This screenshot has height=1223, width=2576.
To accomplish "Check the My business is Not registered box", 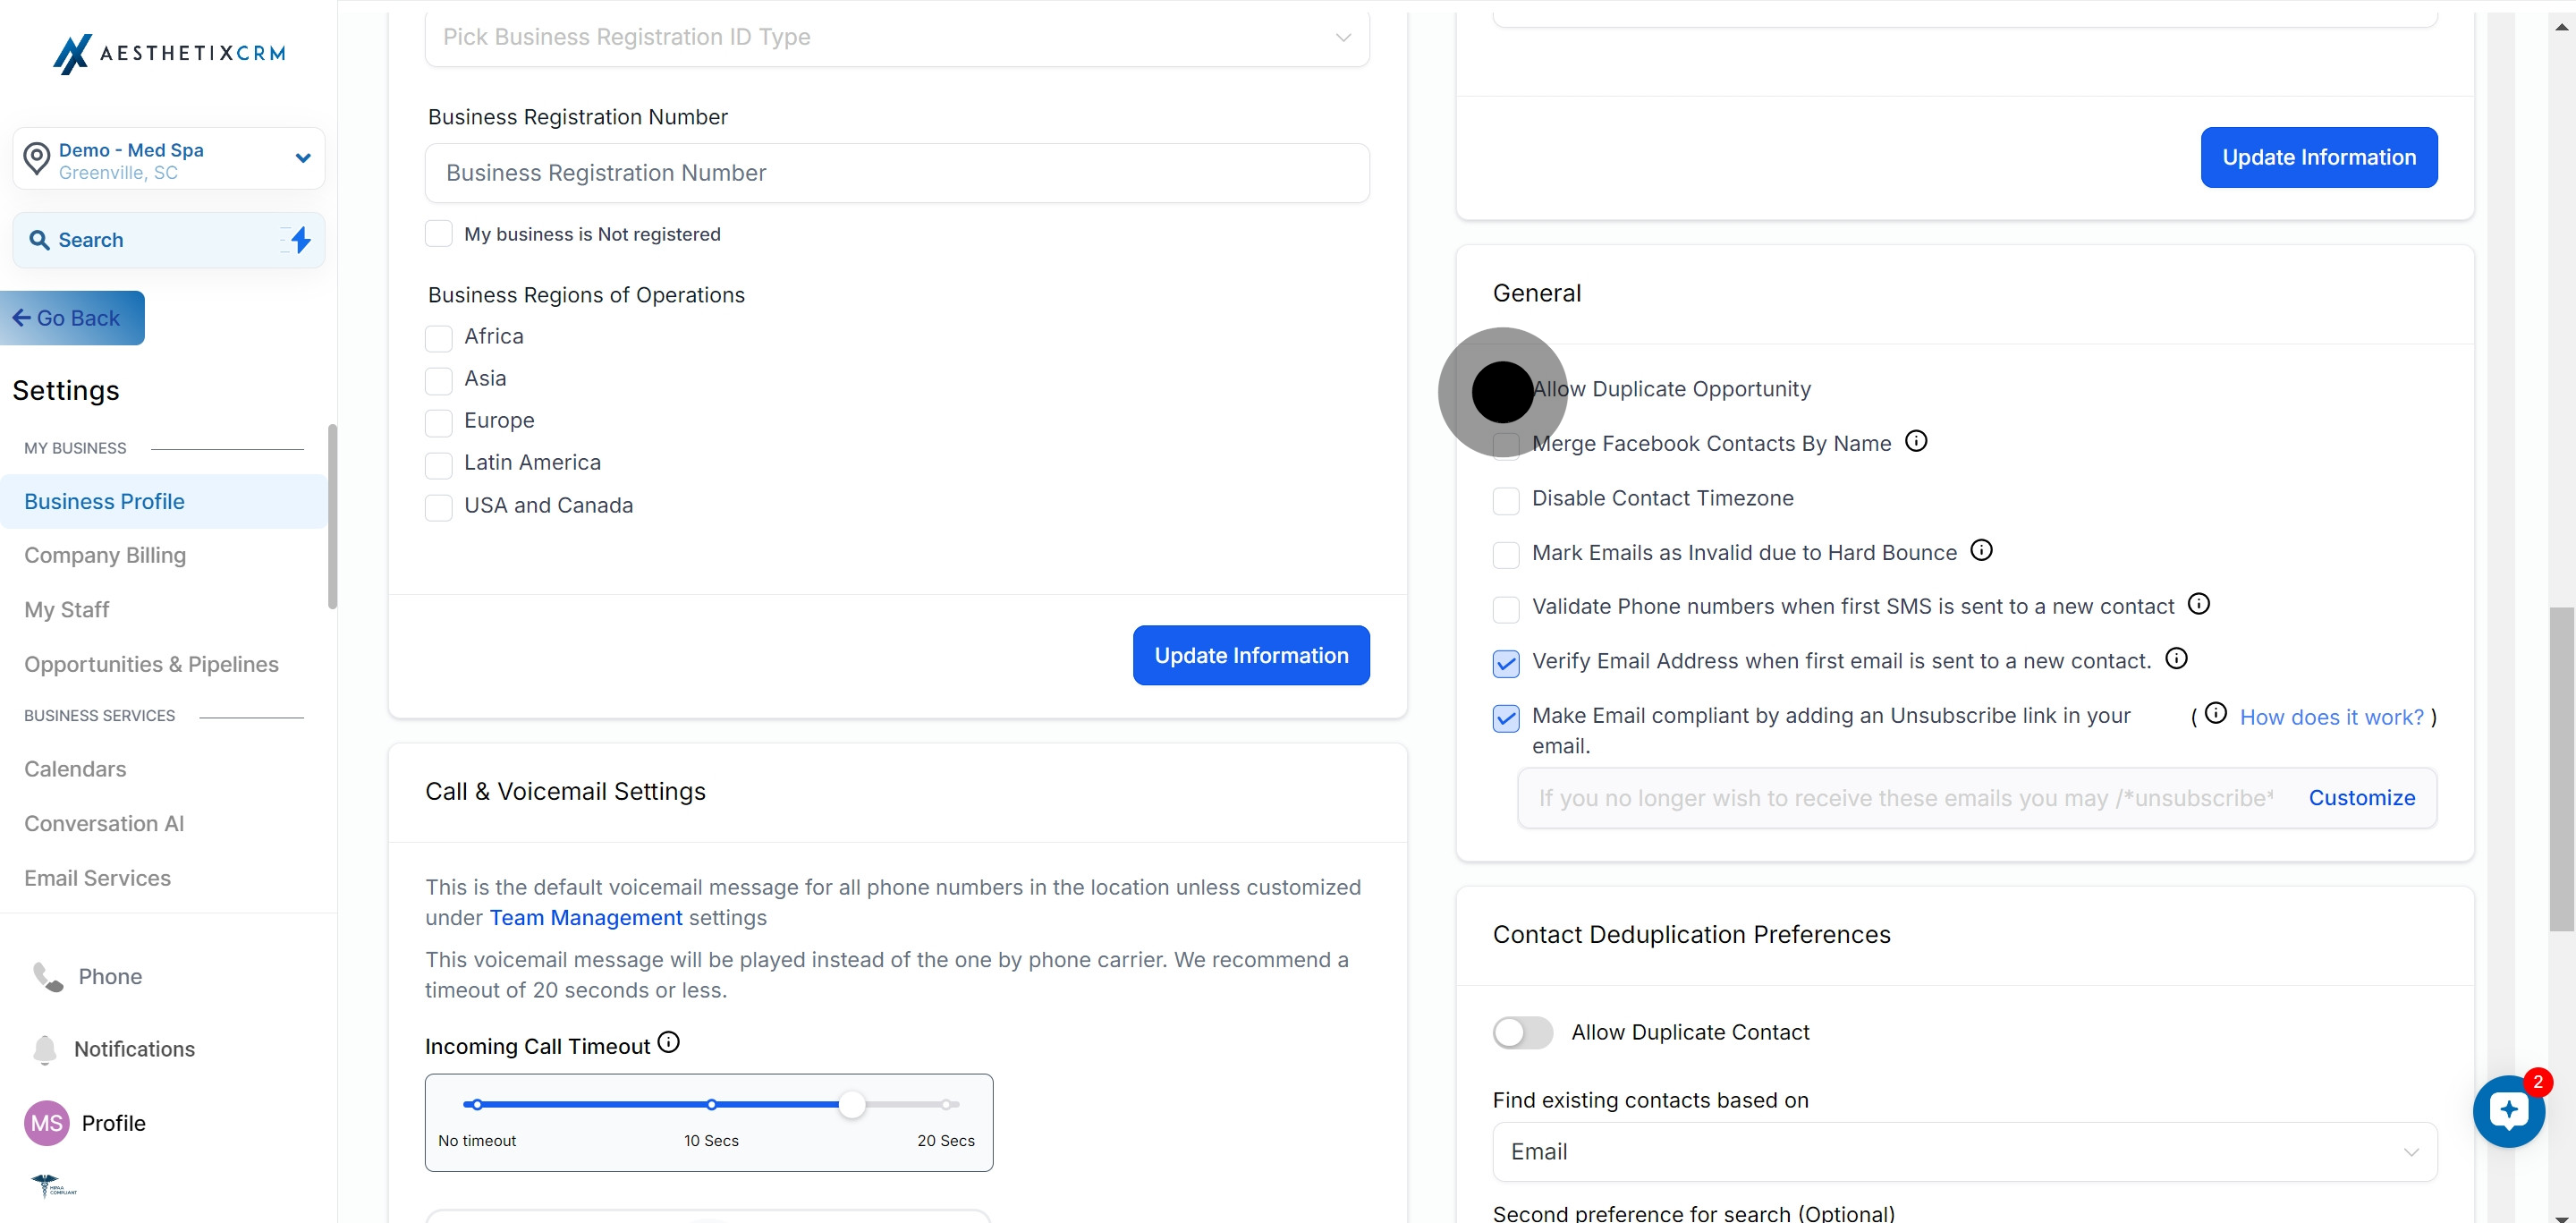I will [439, 234].
